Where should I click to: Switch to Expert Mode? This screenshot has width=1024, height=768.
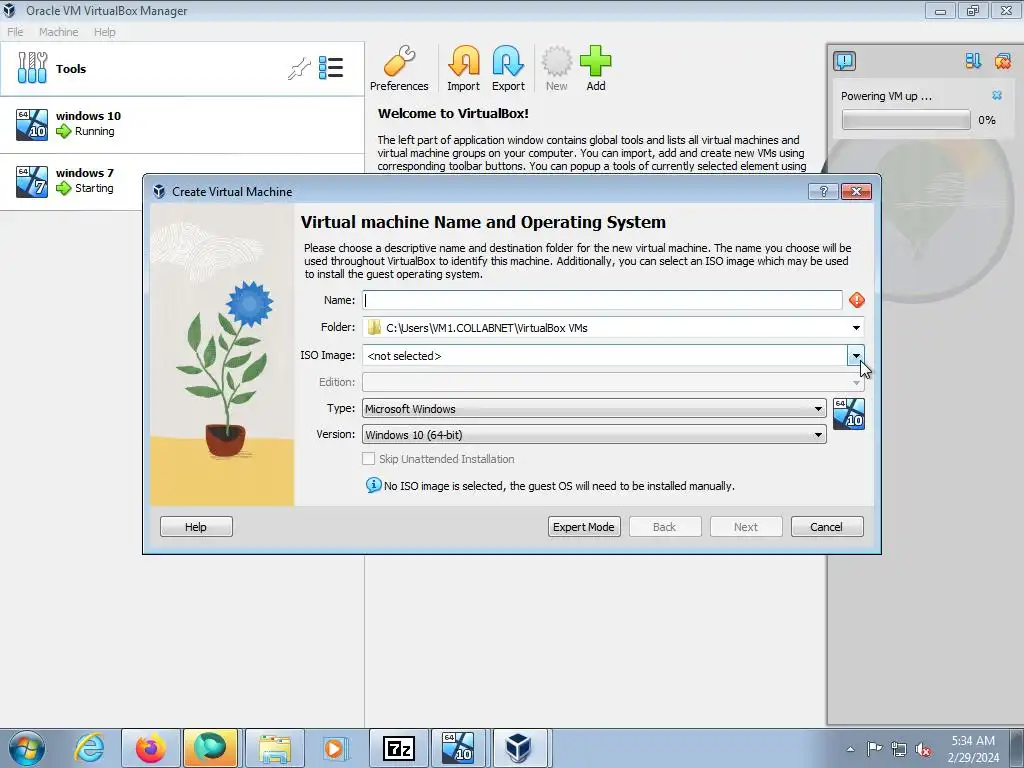tap(584, 526)
